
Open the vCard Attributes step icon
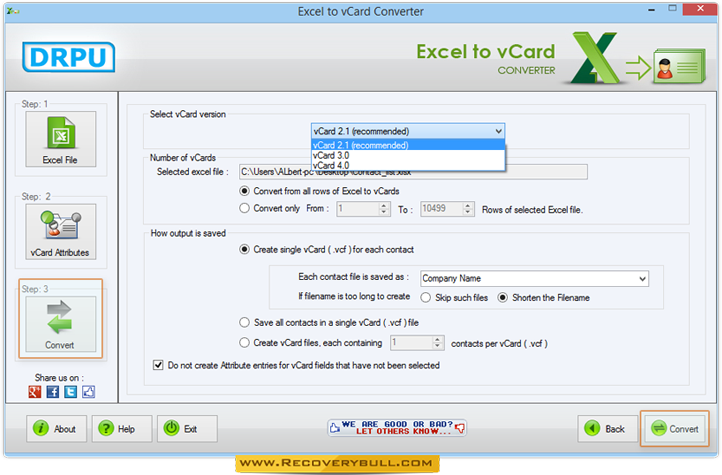61,232
